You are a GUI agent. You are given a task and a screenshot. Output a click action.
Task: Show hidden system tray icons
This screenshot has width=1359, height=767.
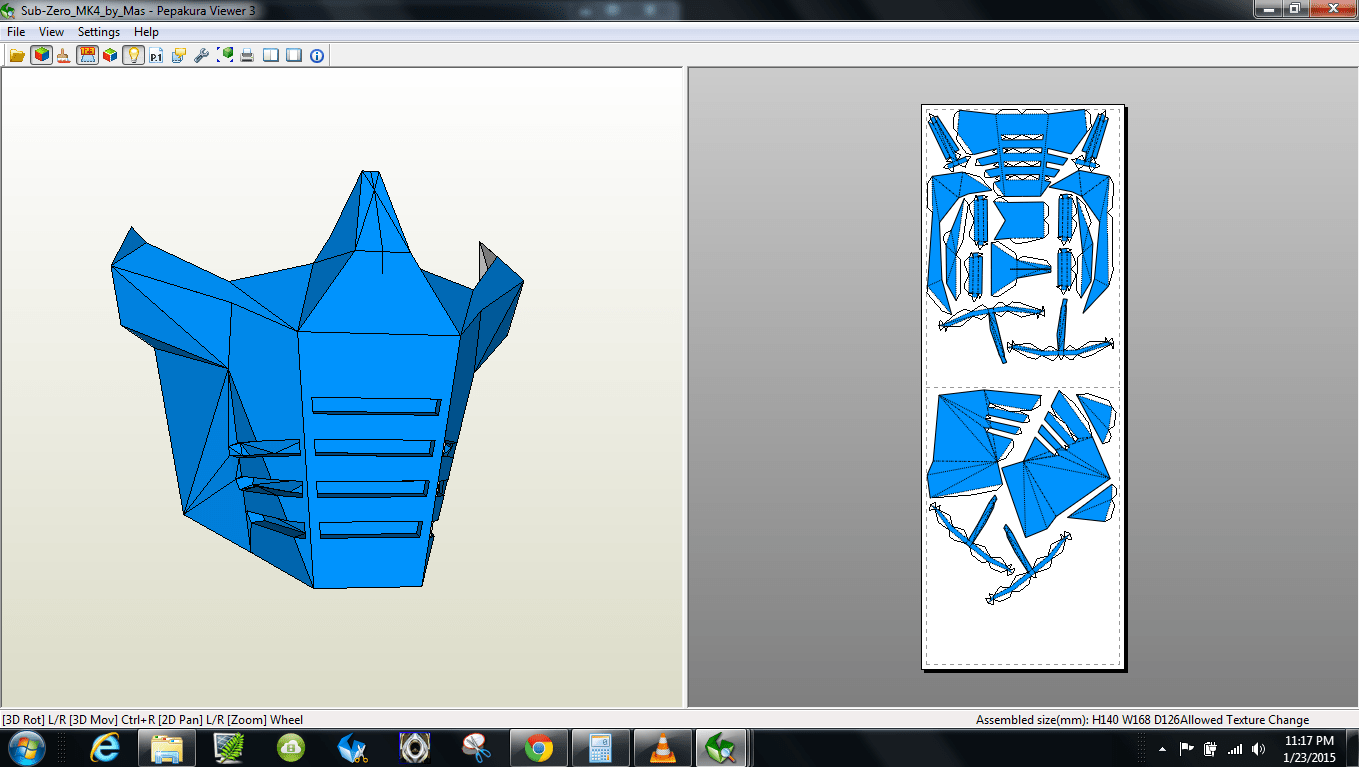pyautogui.click(x=1162, y=748)
